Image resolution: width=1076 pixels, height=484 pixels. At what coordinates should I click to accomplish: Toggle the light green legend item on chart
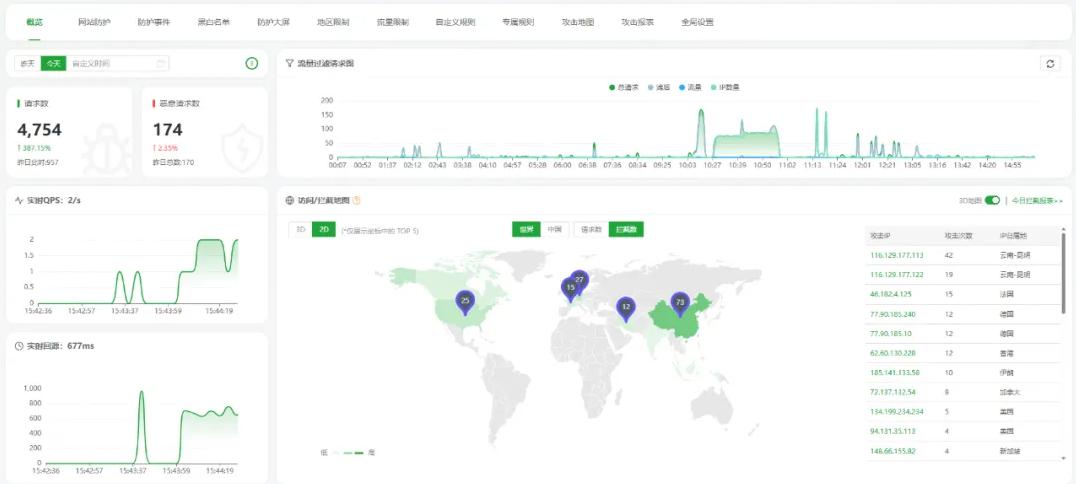tap(725, 88)
